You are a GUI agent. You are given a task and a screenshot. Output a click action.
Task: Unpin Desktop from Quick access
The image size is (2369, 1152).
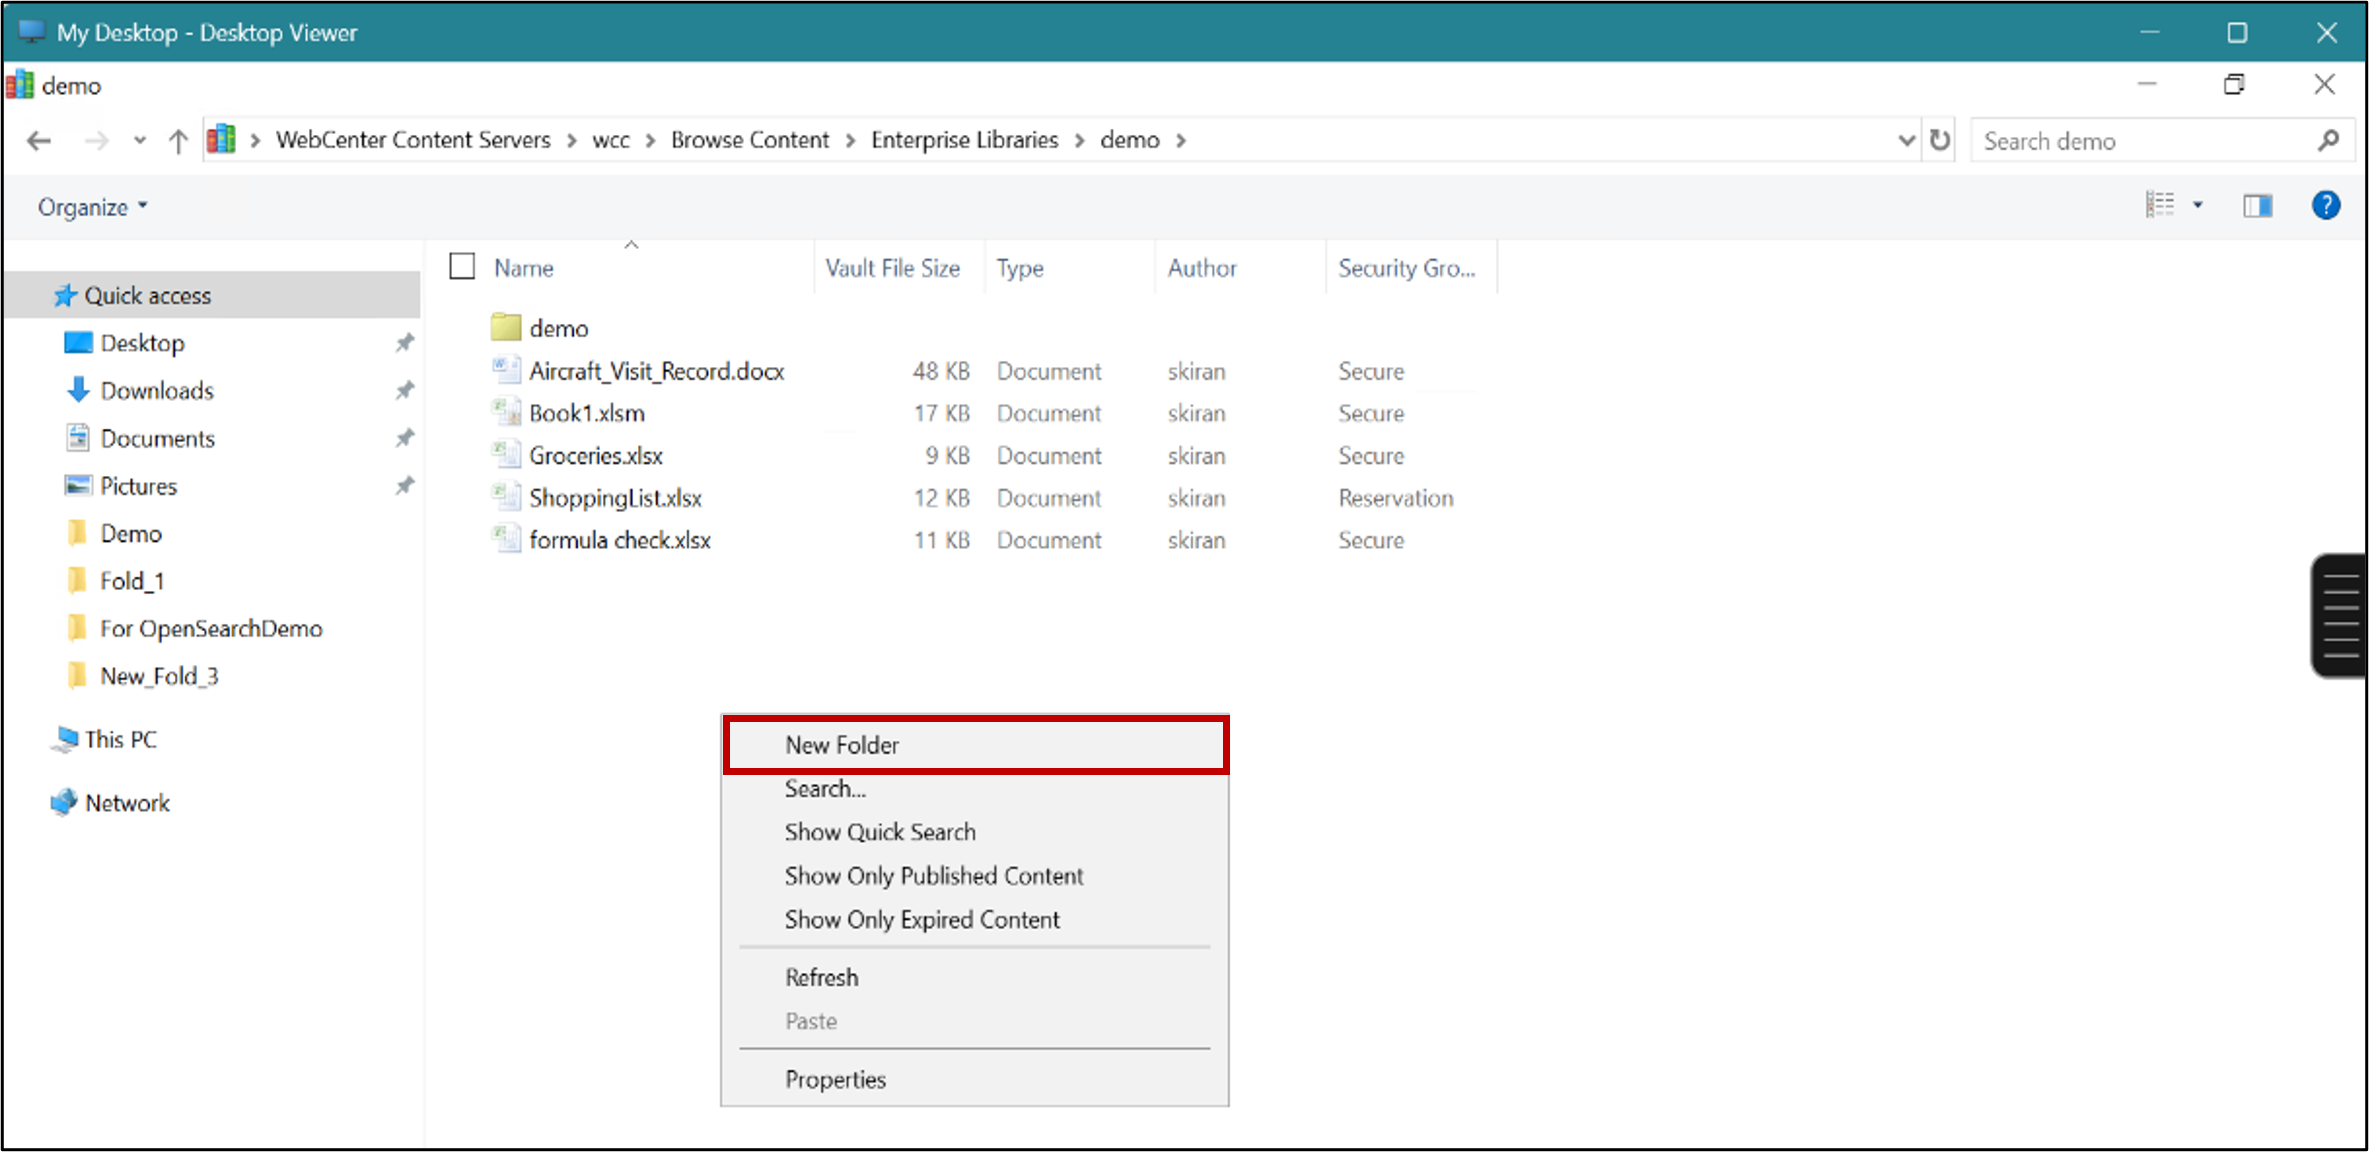[404, 343]
